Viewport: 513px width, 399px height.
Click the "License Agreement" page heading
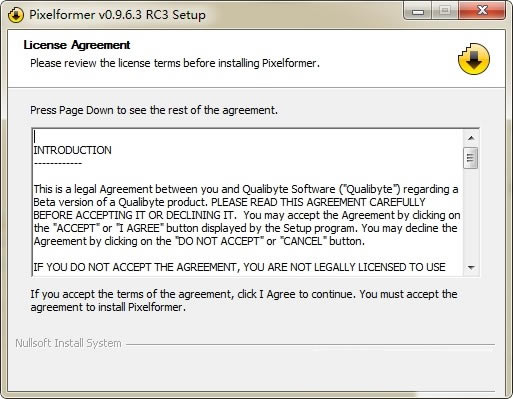pyautogui.click(x=77, y=45)
